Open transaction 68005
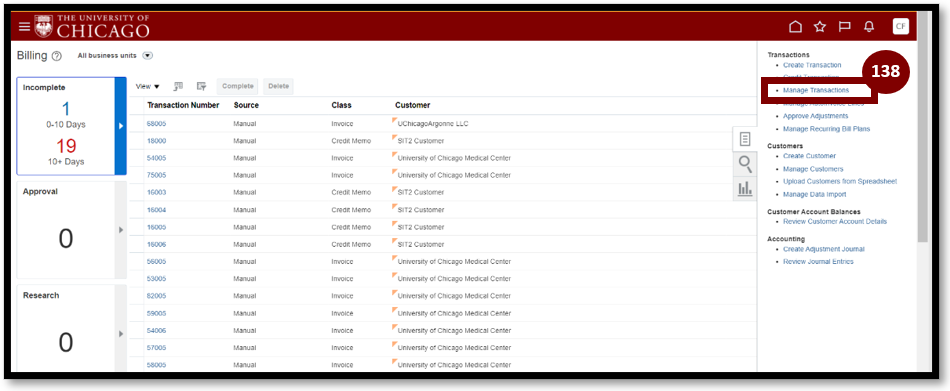This screenshot has width=950, height=391. 156,124
